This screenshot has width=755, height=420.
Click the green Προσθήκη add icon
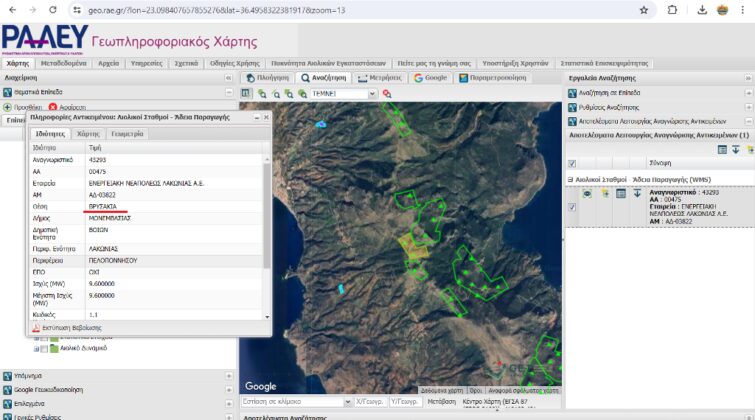coord(7,107)
